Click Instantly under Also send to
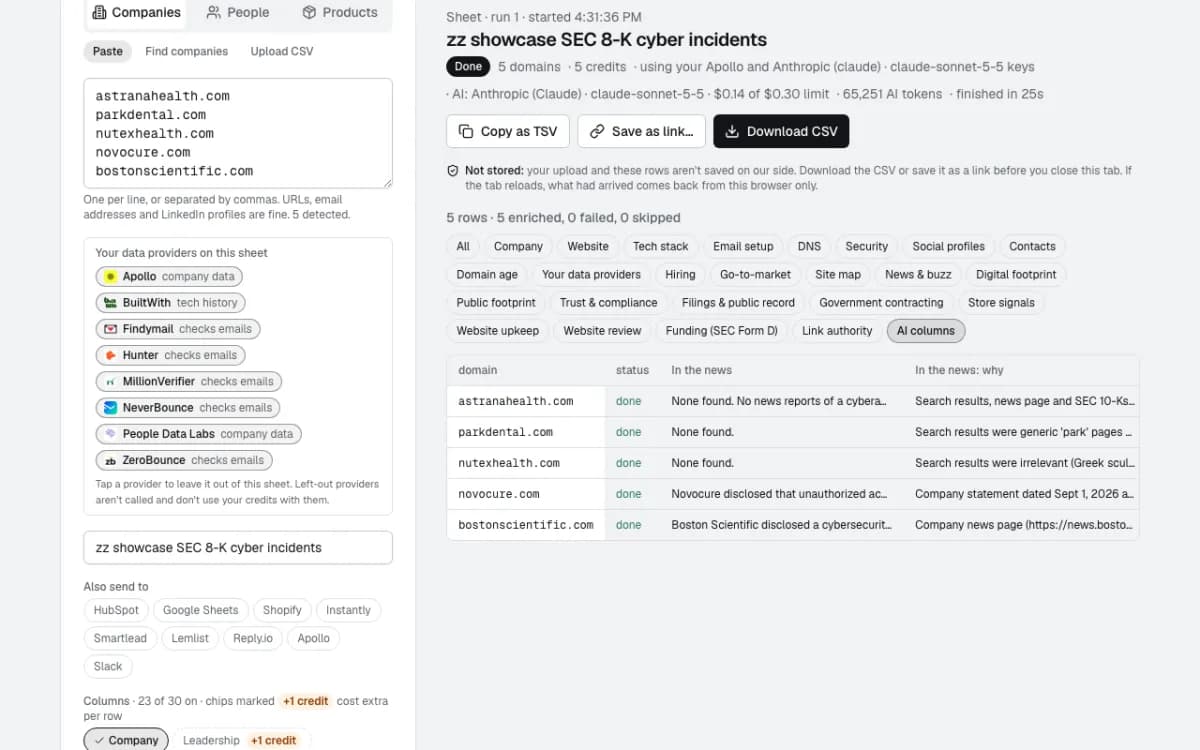The width and height of the screenshot is (1200, 750). (348, 610)
